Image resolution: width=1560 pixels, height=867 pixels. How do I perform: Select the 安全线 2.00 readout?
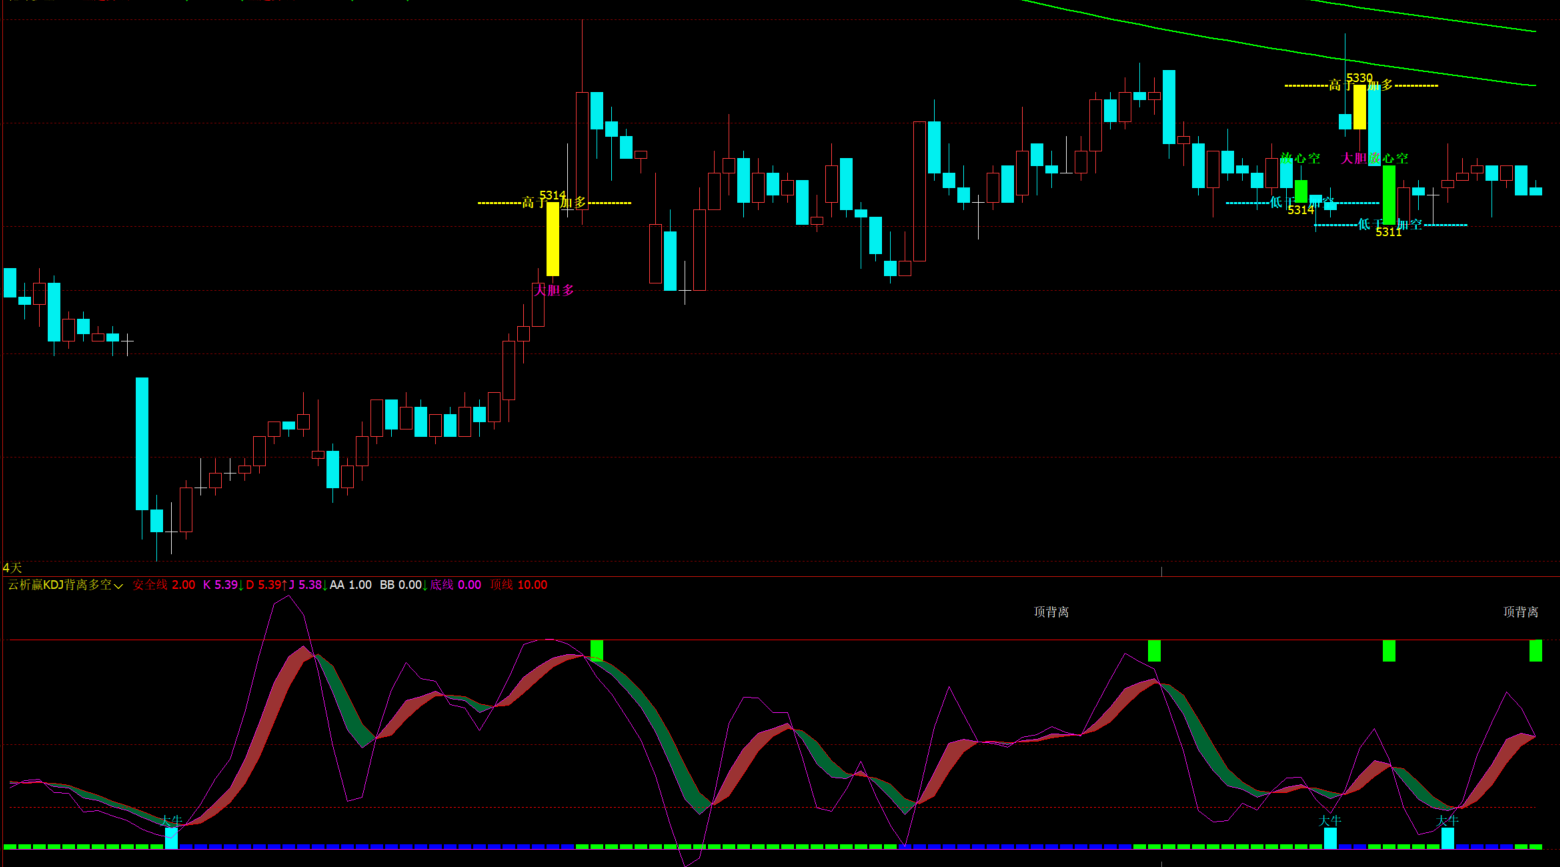[164, 585]
